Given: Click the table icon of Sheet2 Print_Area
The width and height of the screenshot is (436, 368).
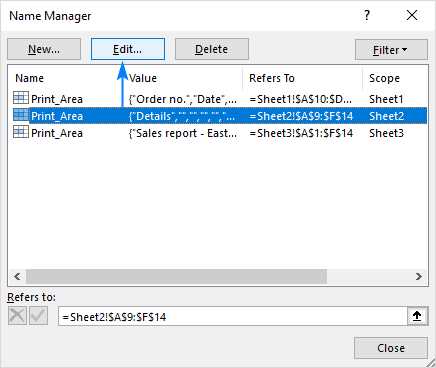Looking at the screenshot, I should coord(21,115).
